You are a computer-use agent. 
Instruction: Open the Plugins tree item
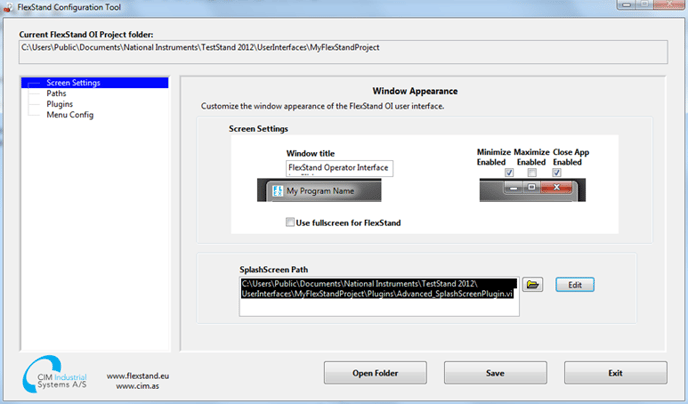point(60,104)
